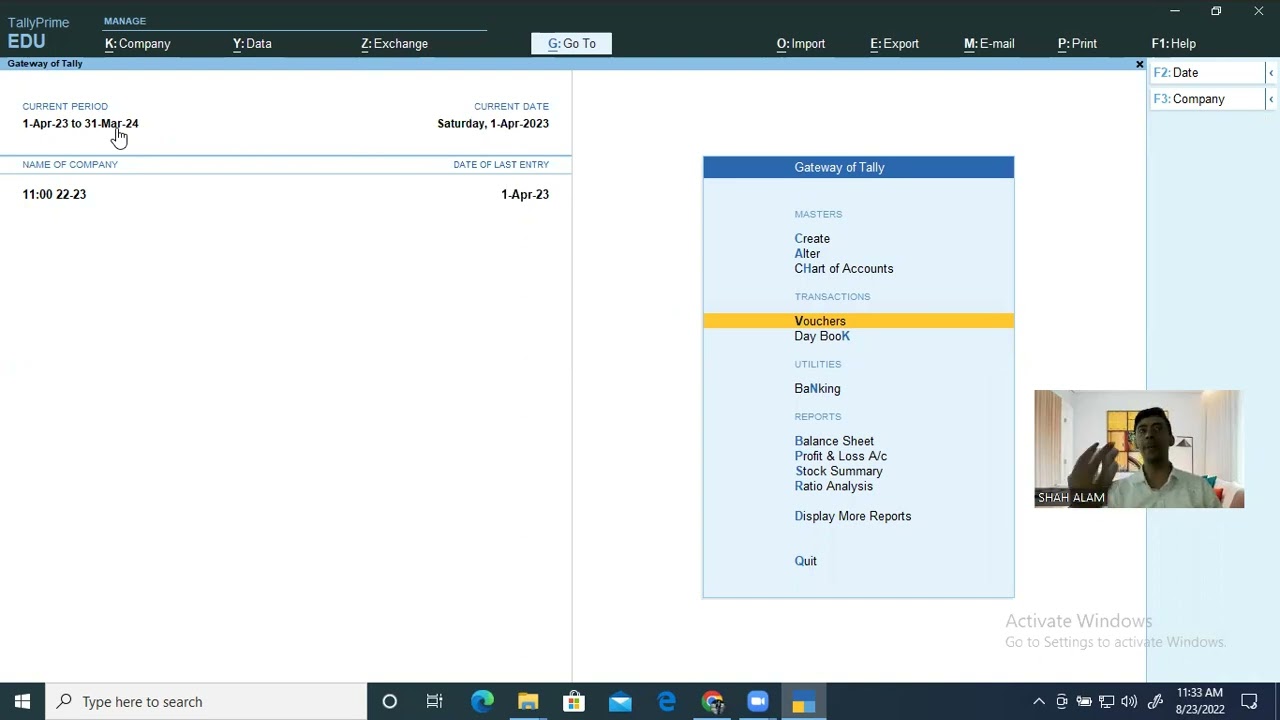Viewport: 1280px width, 720px height.
Task: Minimize the TallyPrime window
Action: tap(1175, 11)
